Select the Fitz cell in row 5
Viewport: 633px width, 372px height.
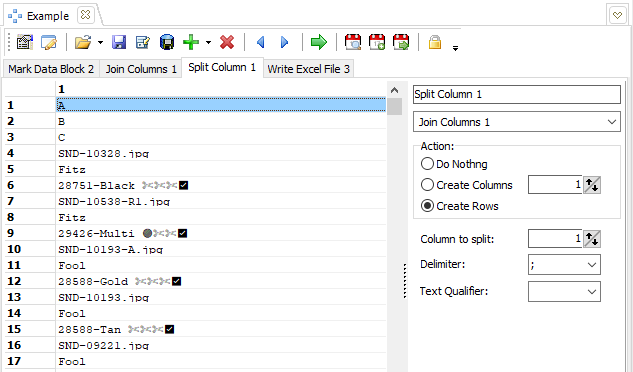(221, 169)
